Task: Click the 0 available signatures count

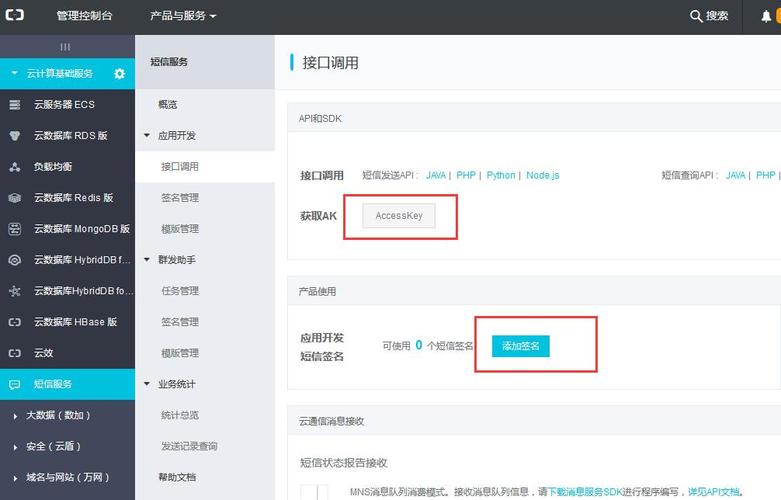Action: point(418,345)
